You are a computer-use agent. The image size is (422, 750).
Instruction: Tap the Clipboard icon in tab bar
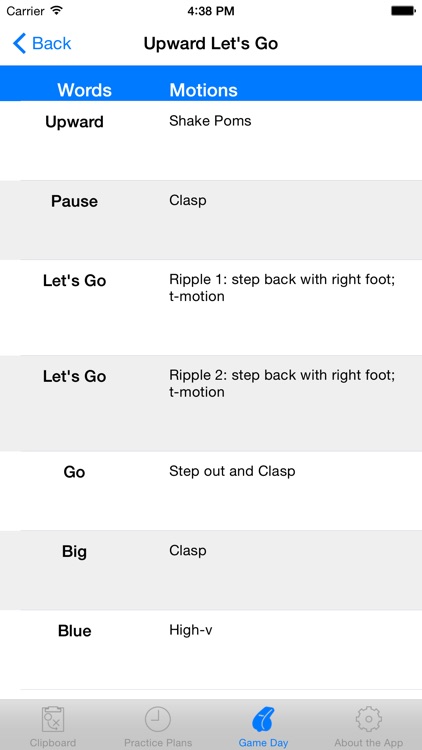coord(53,719)
